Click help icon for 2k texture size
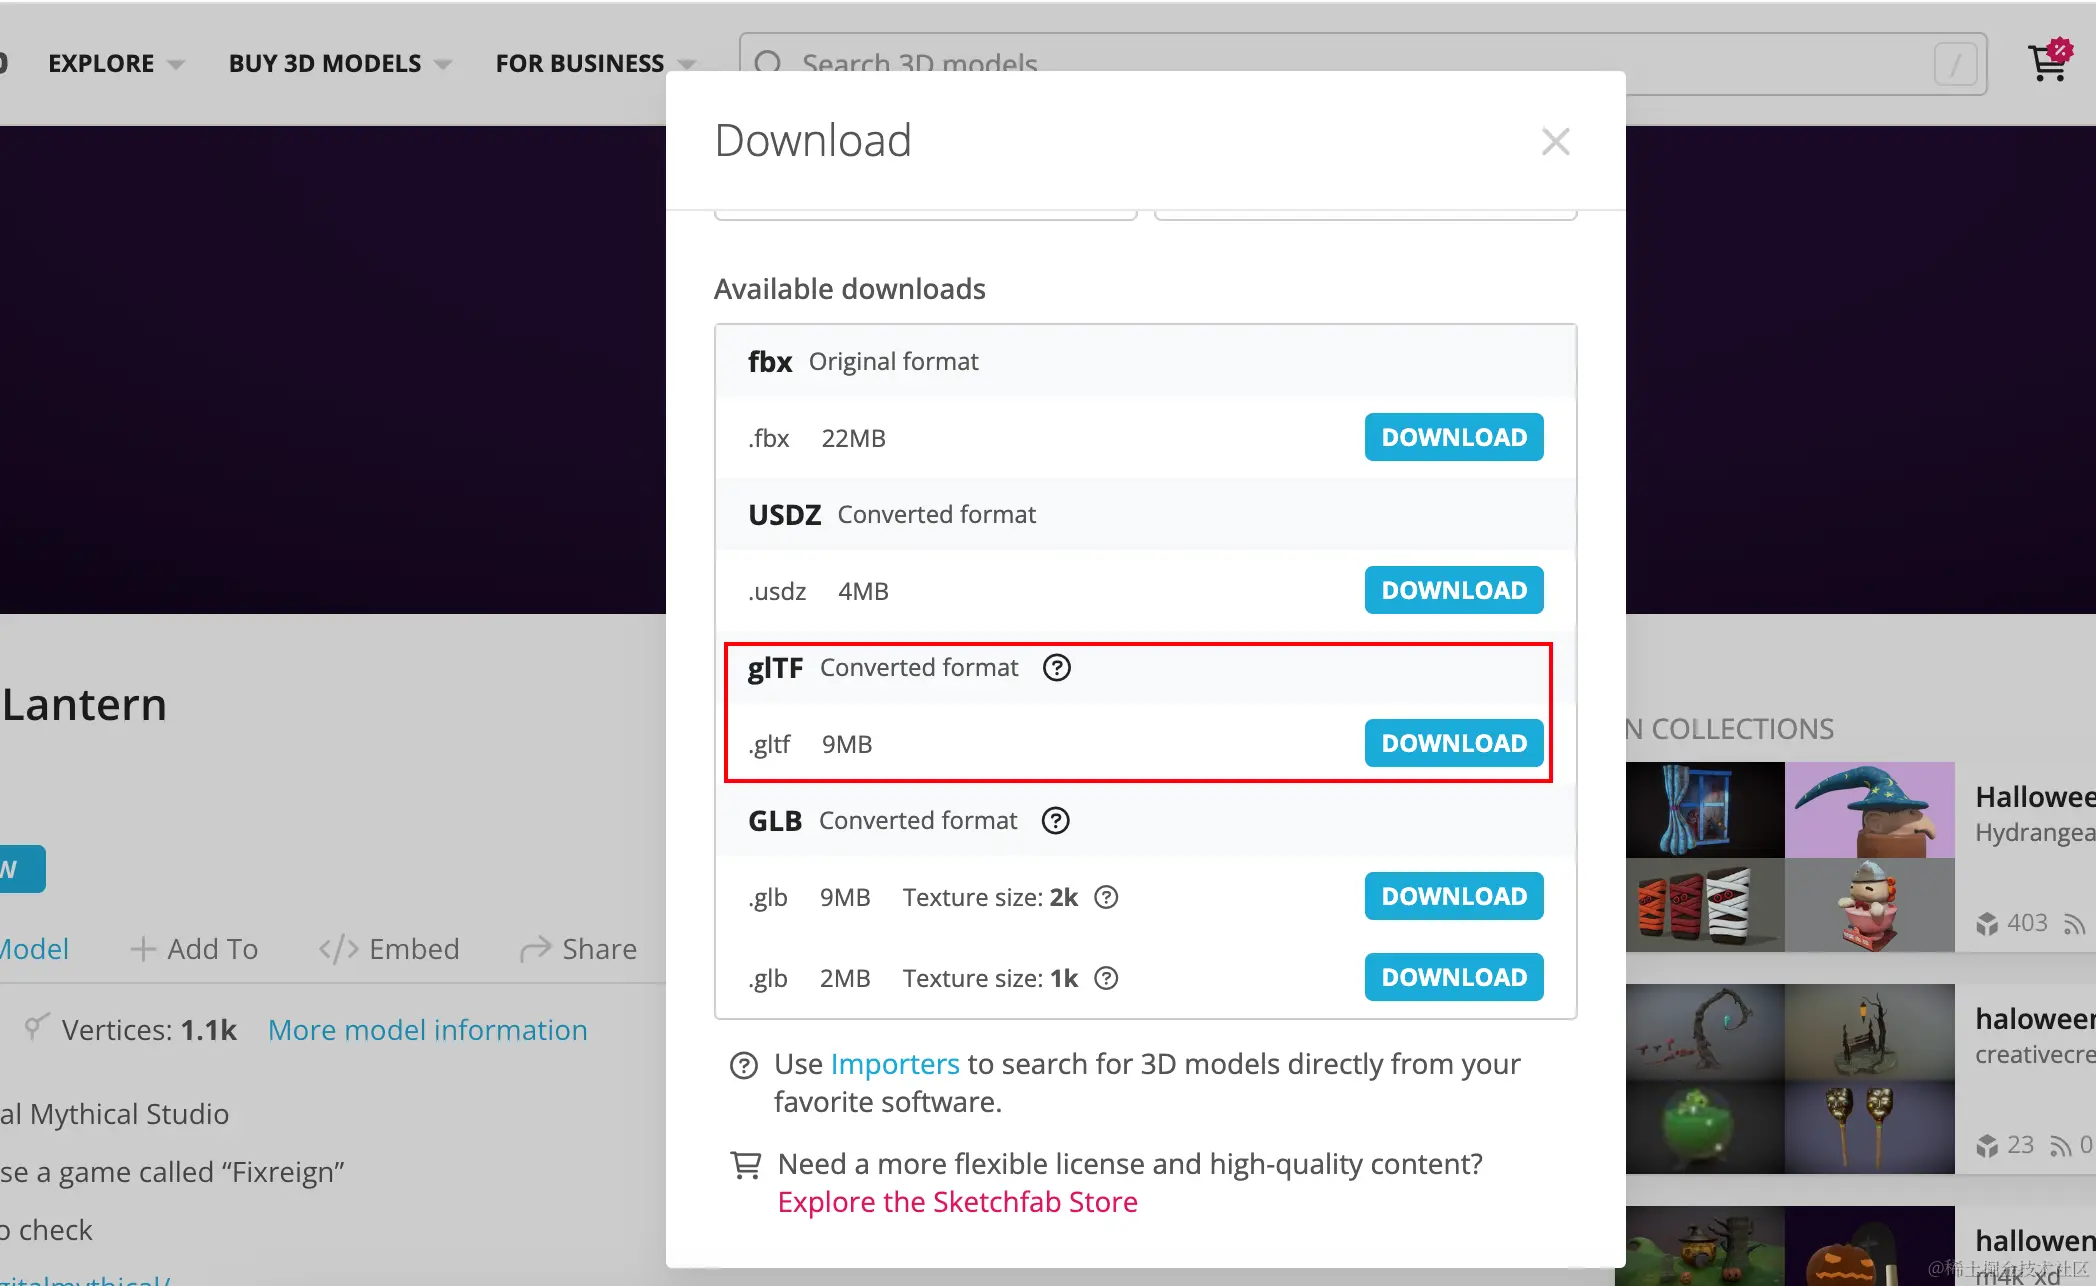The width and height of the screenshot is (2096, 1286). tap(1105, 897)
